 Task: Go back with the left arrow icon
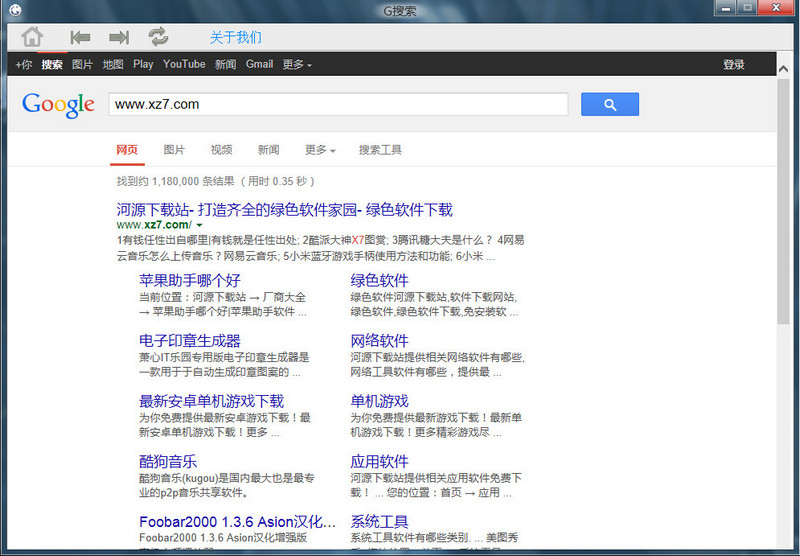(x=80, y=37)
